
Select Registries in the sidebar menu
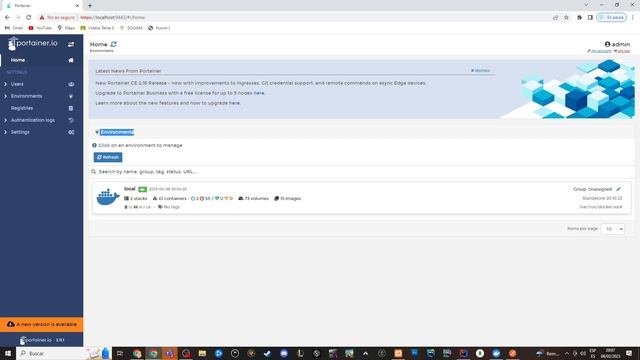(x=22, y=108)
